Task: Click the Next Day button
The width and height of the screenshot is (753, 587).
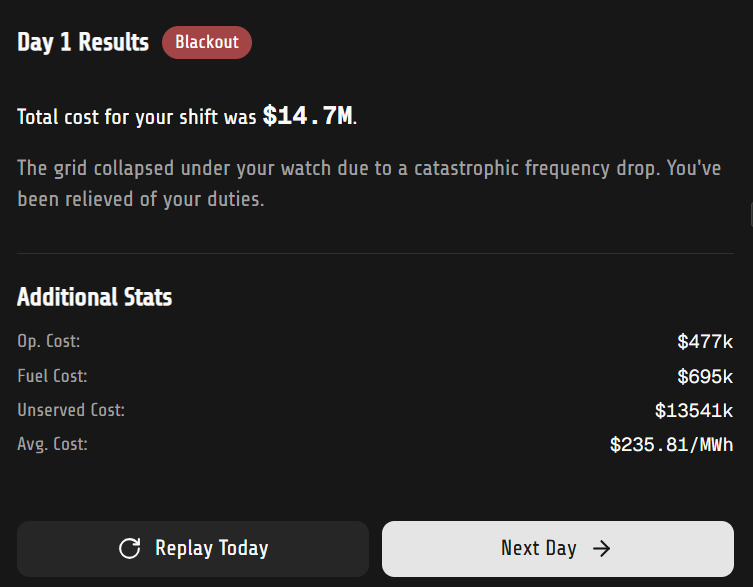Action: pyautogui.click(x=557, y=548)
